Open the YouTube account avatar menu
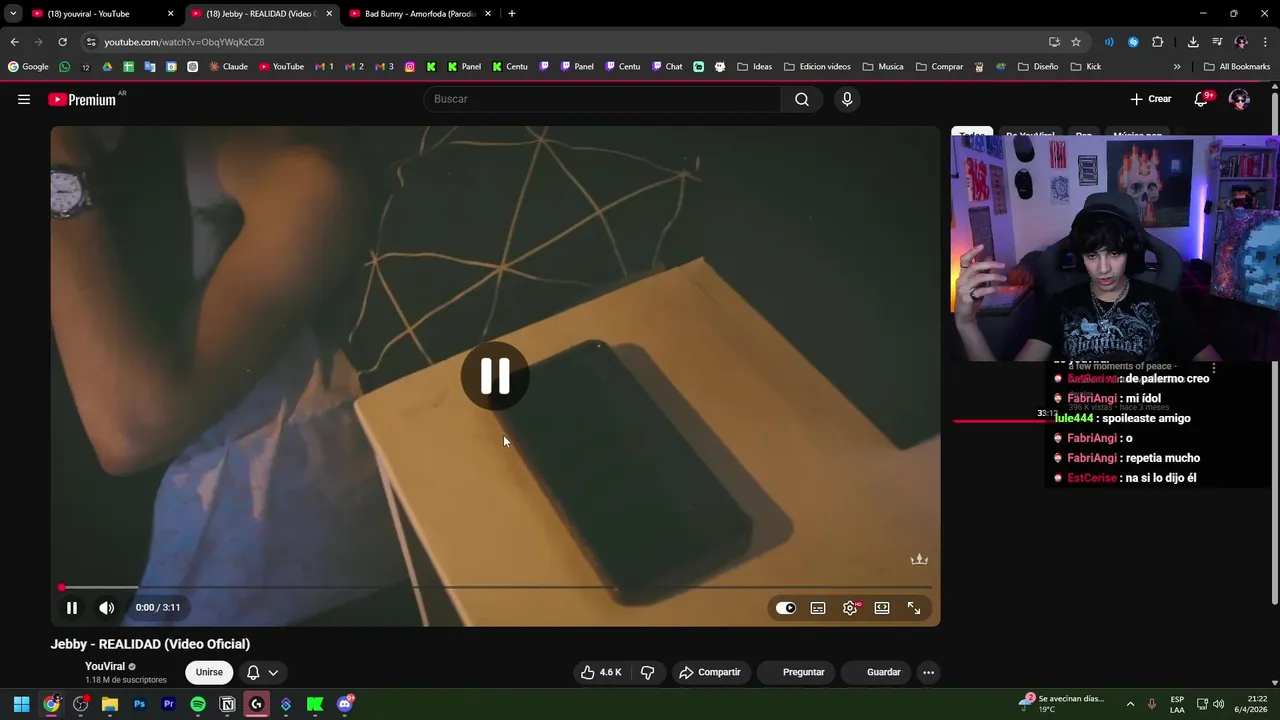Viewport: 1280px width, 720px height. click(1239, 99)
